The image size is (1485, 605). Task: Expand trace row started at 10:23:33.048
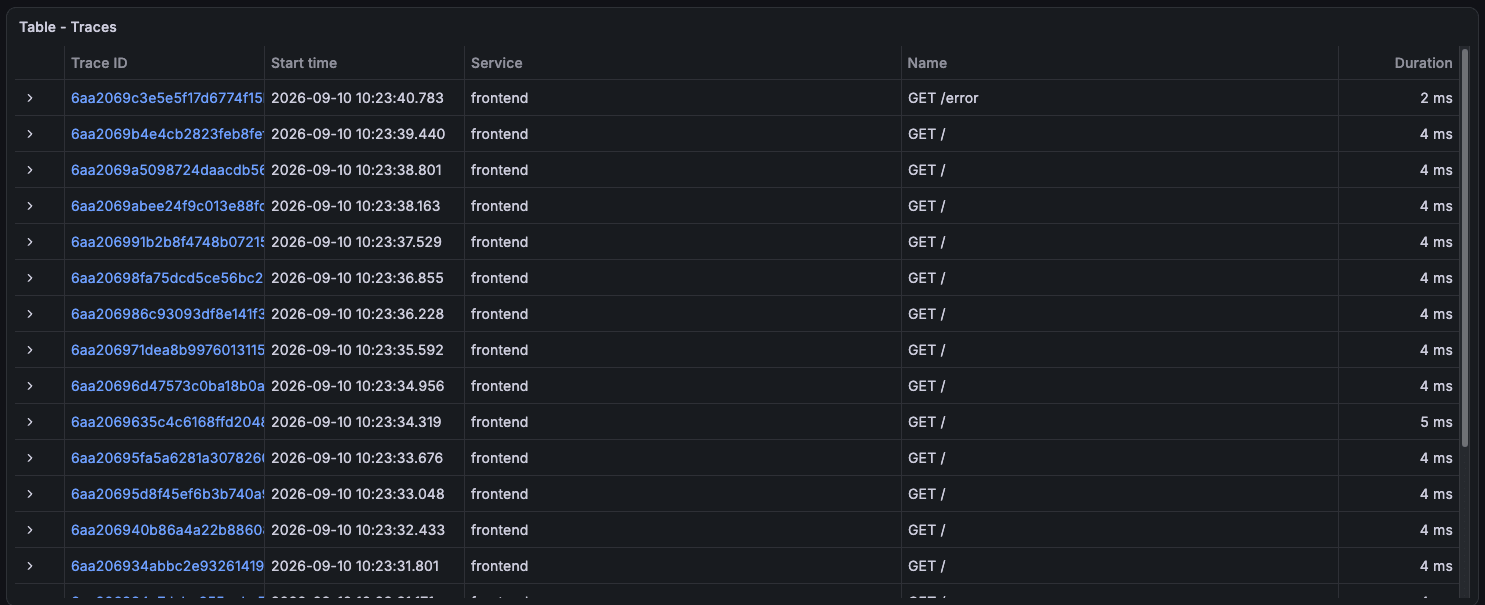[x=30, y=494]
